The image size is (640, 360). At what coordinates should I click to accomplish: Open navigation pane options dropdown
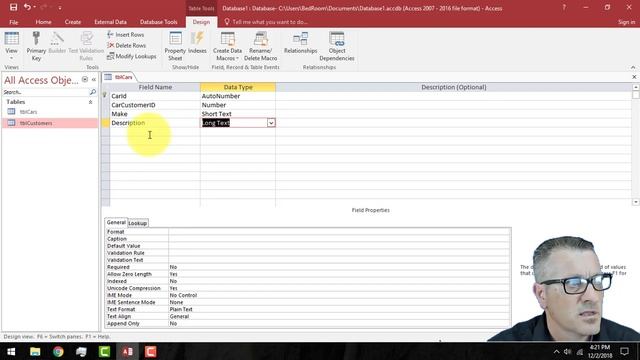pos(84,80)
